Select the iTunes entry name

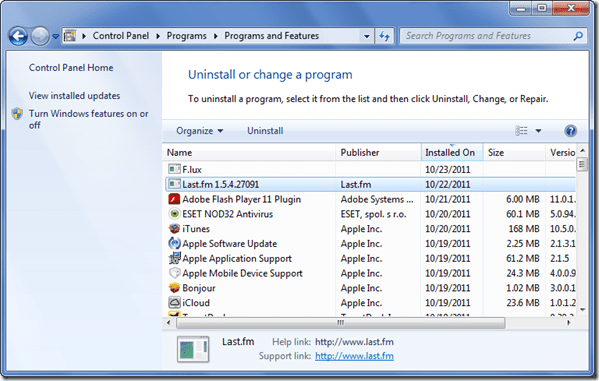196,229
